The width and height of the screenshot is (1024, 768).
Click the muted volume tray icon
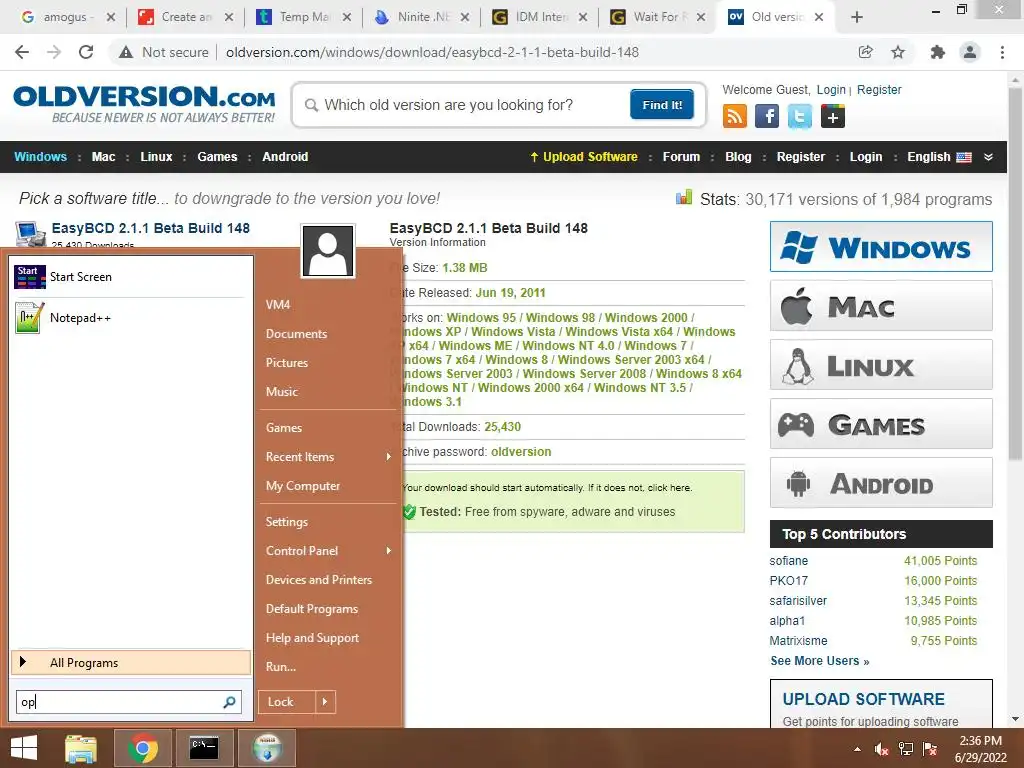pyautogui.click(x=881, y=749)
